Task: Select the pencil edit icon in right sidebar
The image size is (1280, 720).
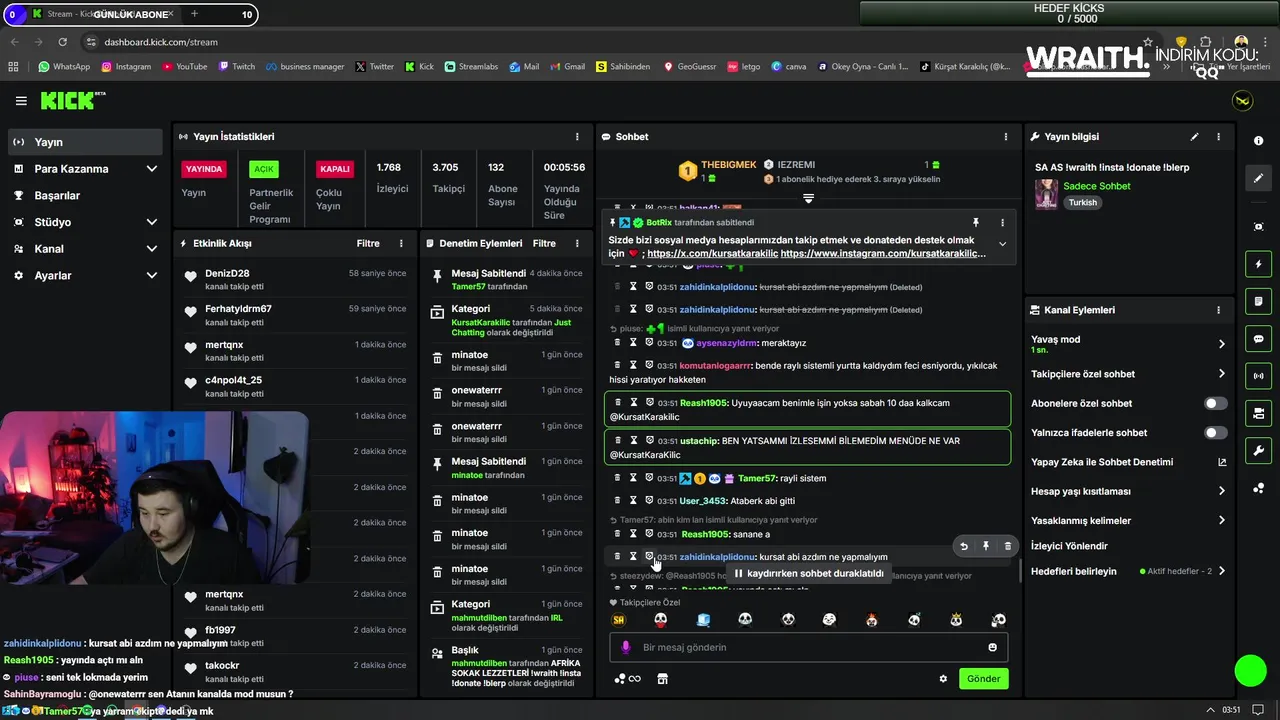Action: point(1258,178)
